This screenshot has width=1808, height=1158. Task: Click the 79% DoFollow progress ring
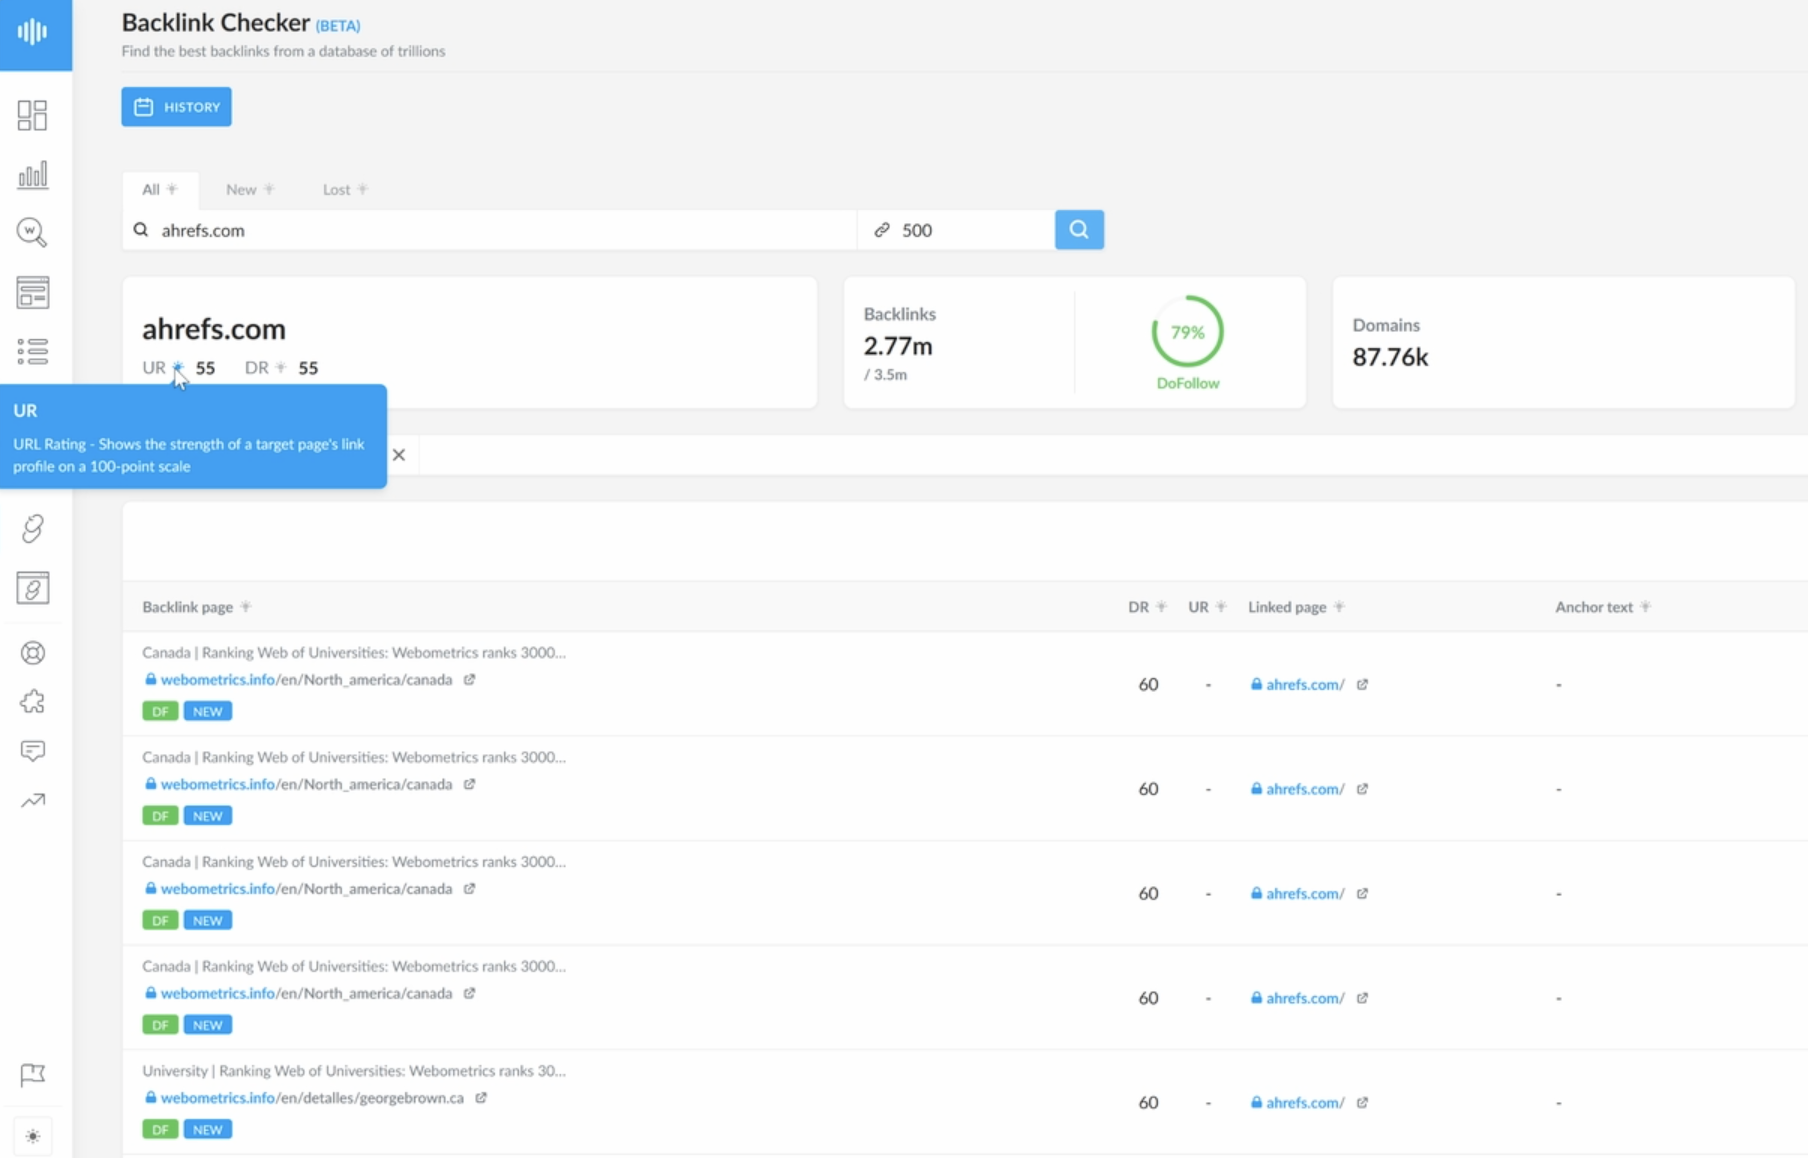coord(1187,332)
